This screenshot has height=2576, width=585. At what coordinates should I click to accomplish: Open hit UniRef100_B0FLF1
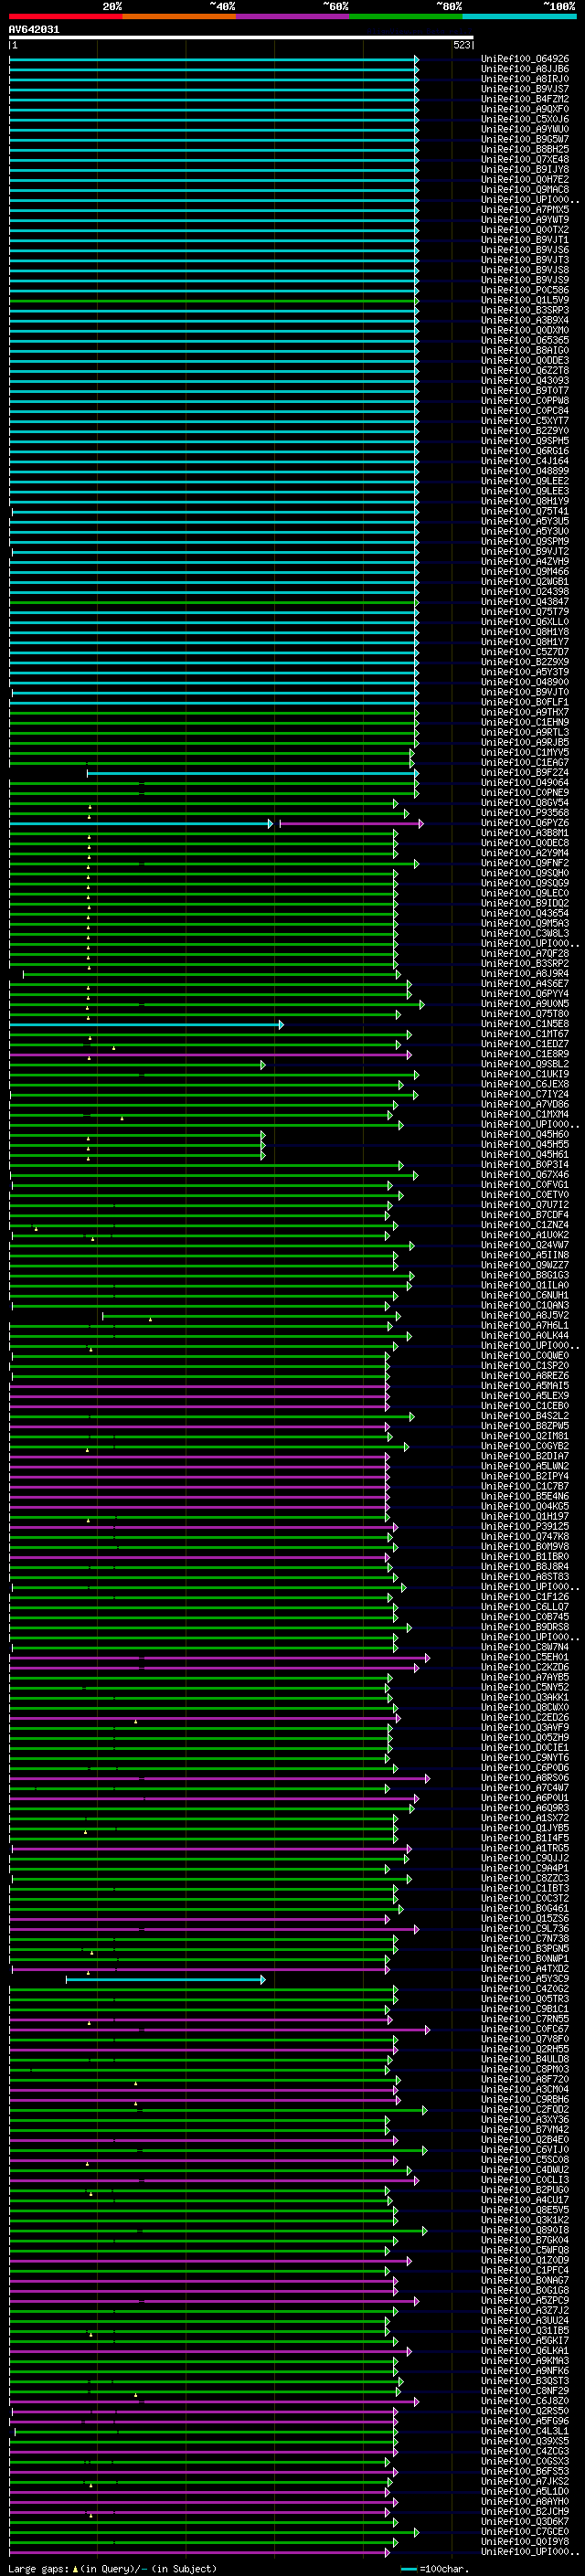[x=525, y=702]
